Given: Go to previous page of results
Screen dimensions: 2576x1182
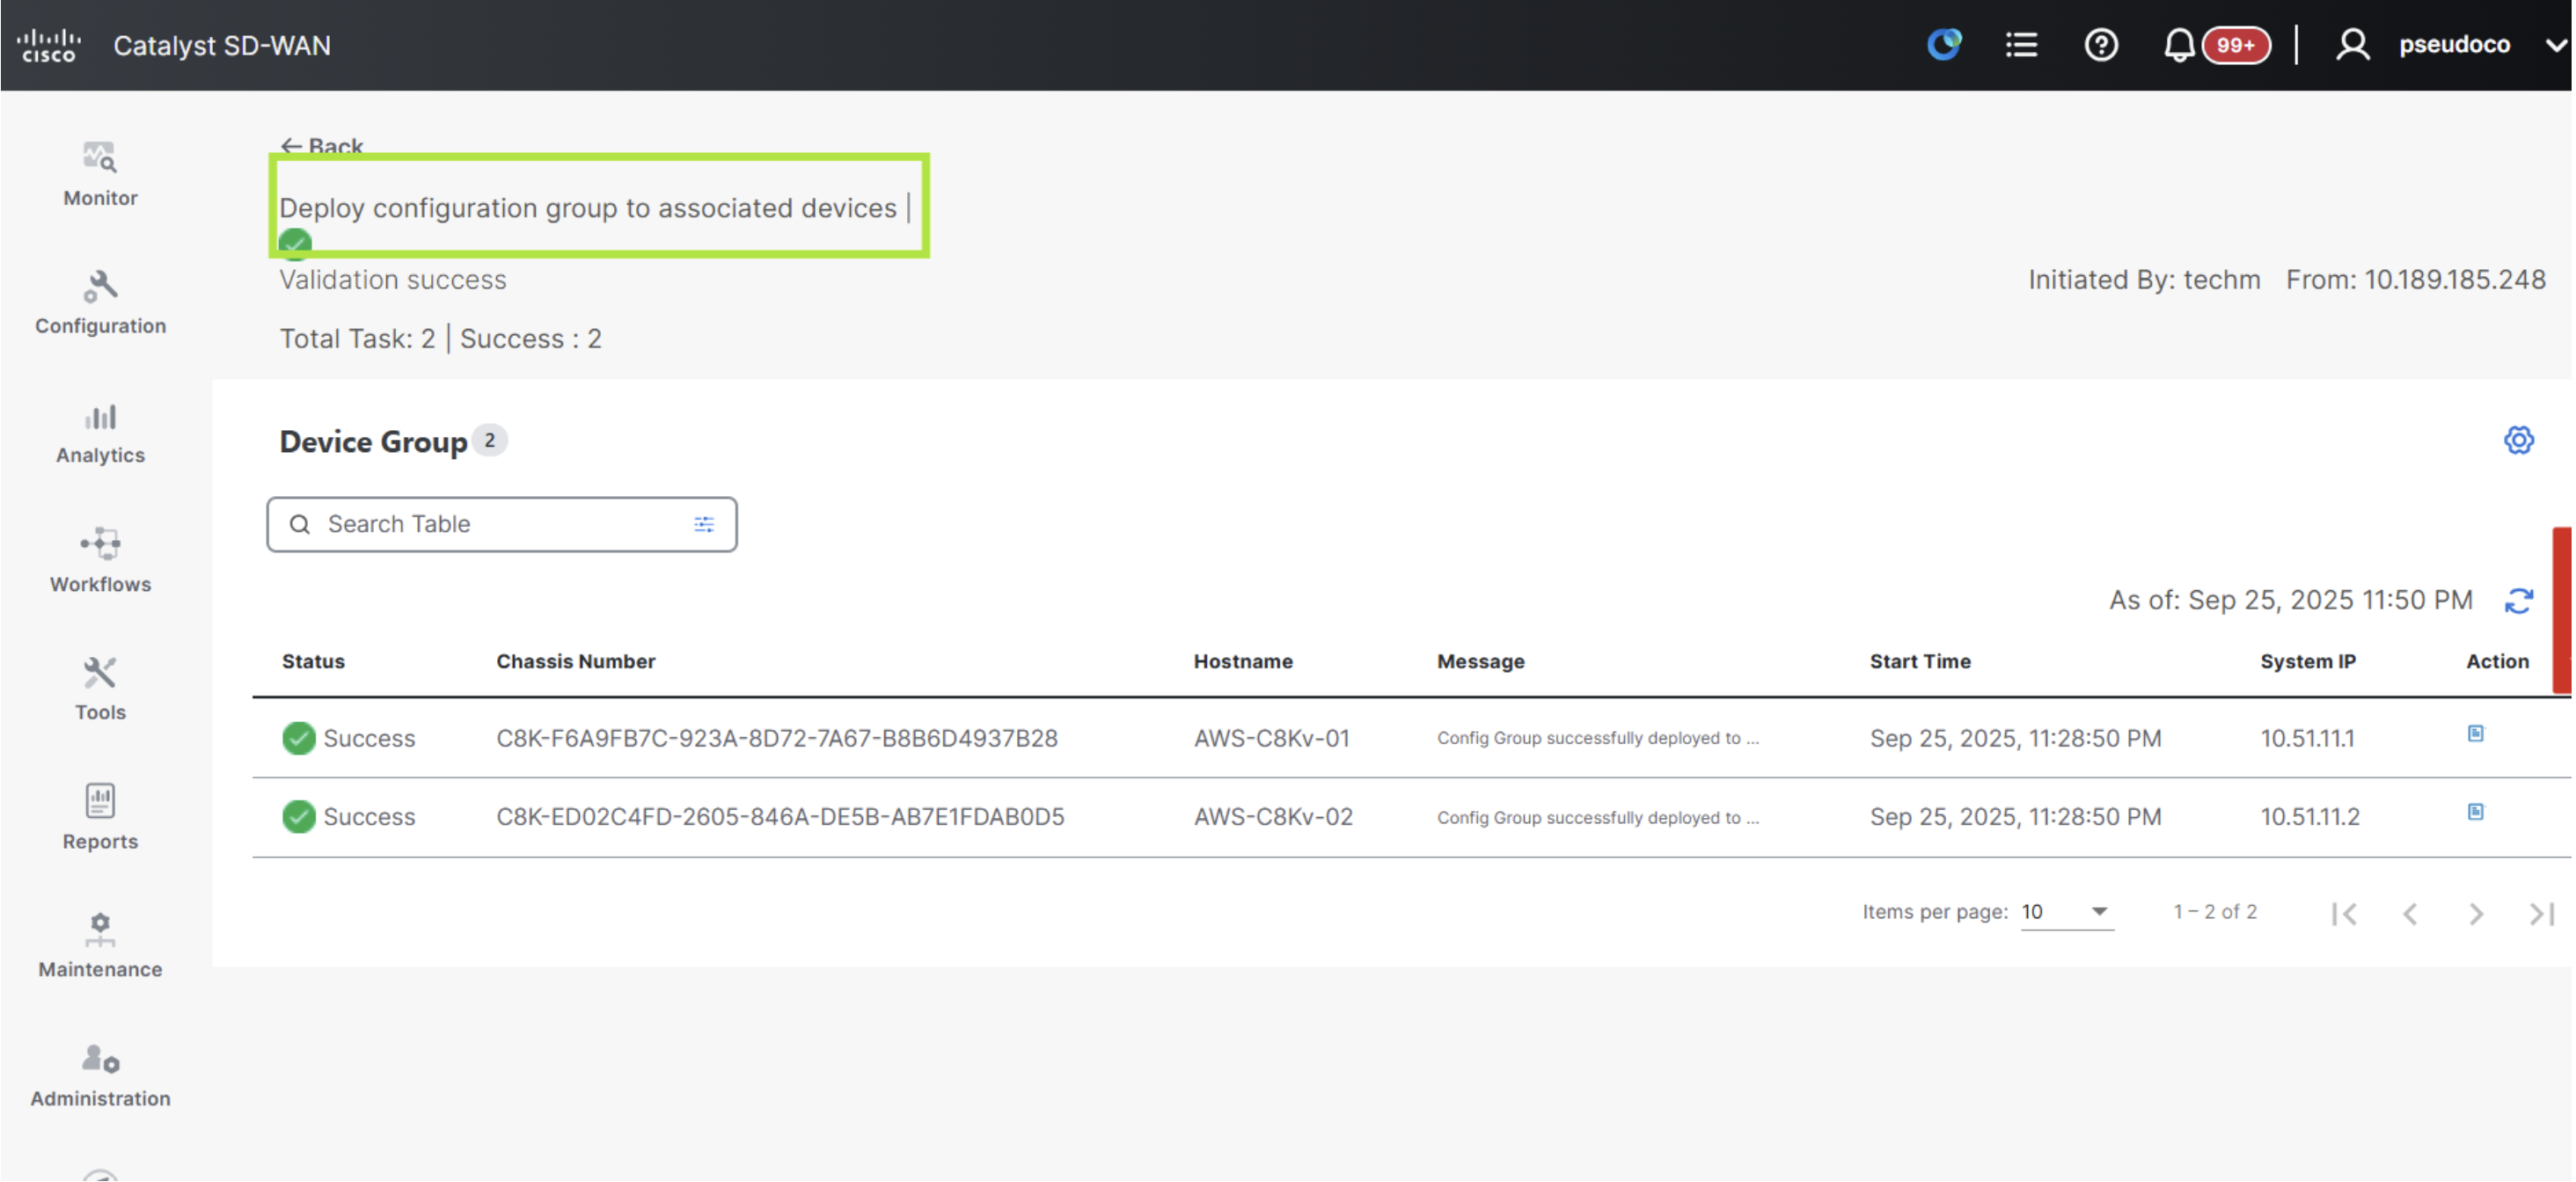Looking at the screenshot, I should 2410,914.
